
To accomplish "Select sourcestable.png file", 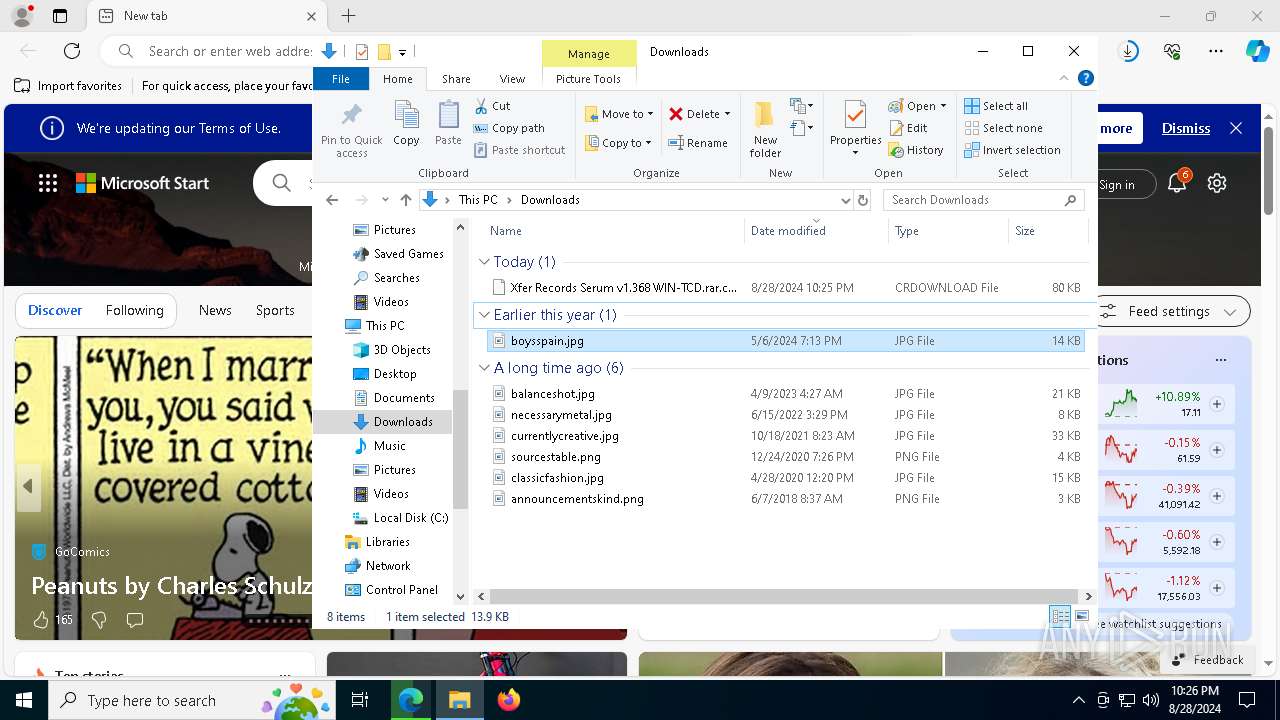I will click(787, 457).
